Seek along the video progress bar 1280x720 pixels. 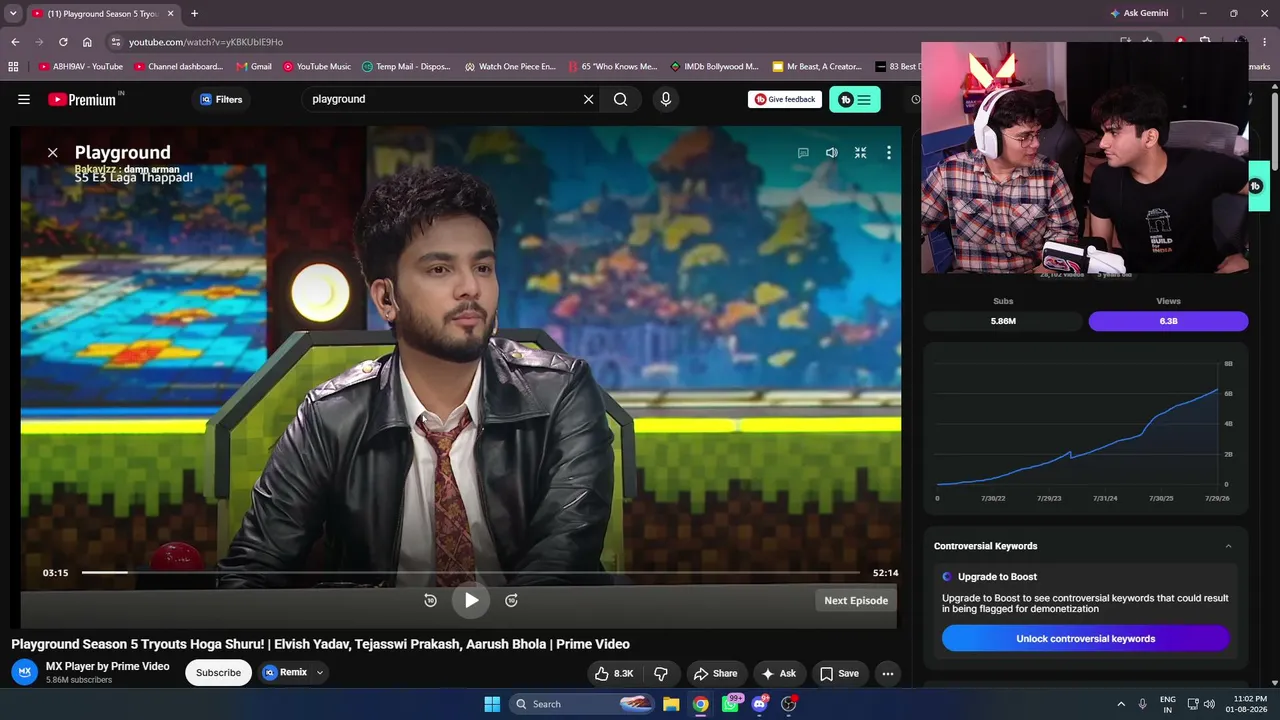[471, 573]
